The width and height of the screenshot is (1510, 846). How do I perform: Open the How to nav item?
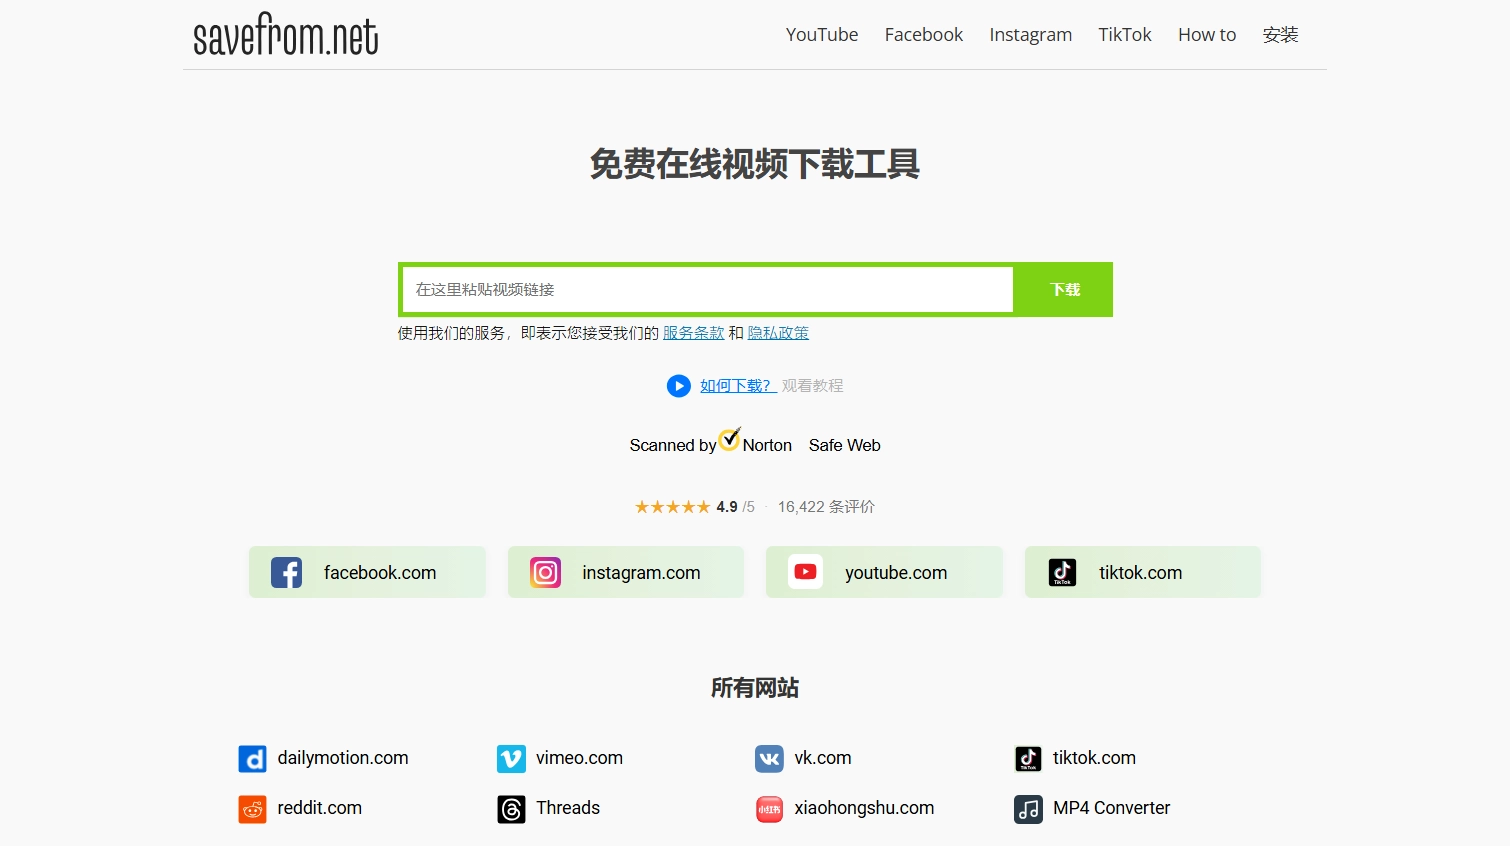[x=1207, y=35]
